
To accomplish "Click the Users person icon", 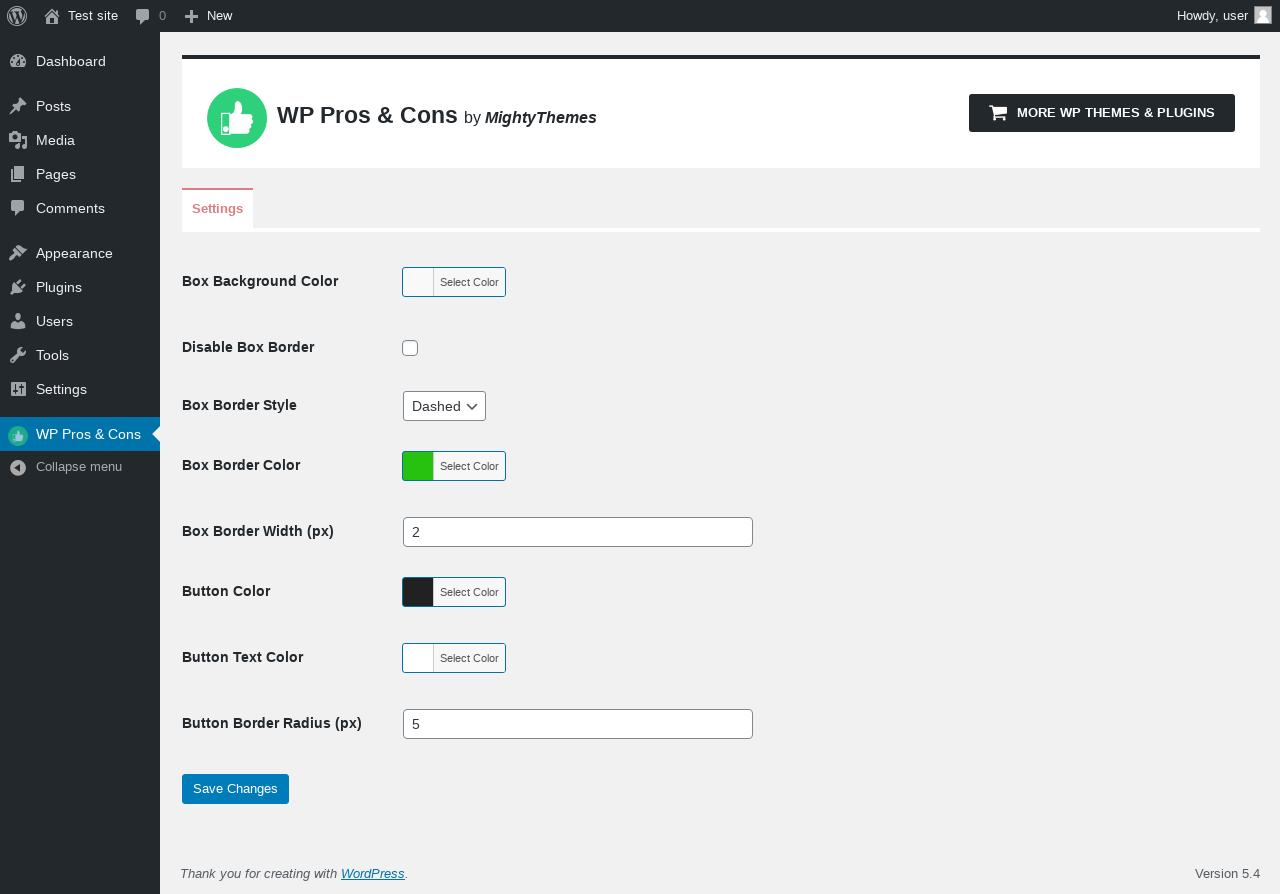I will 18,321.
